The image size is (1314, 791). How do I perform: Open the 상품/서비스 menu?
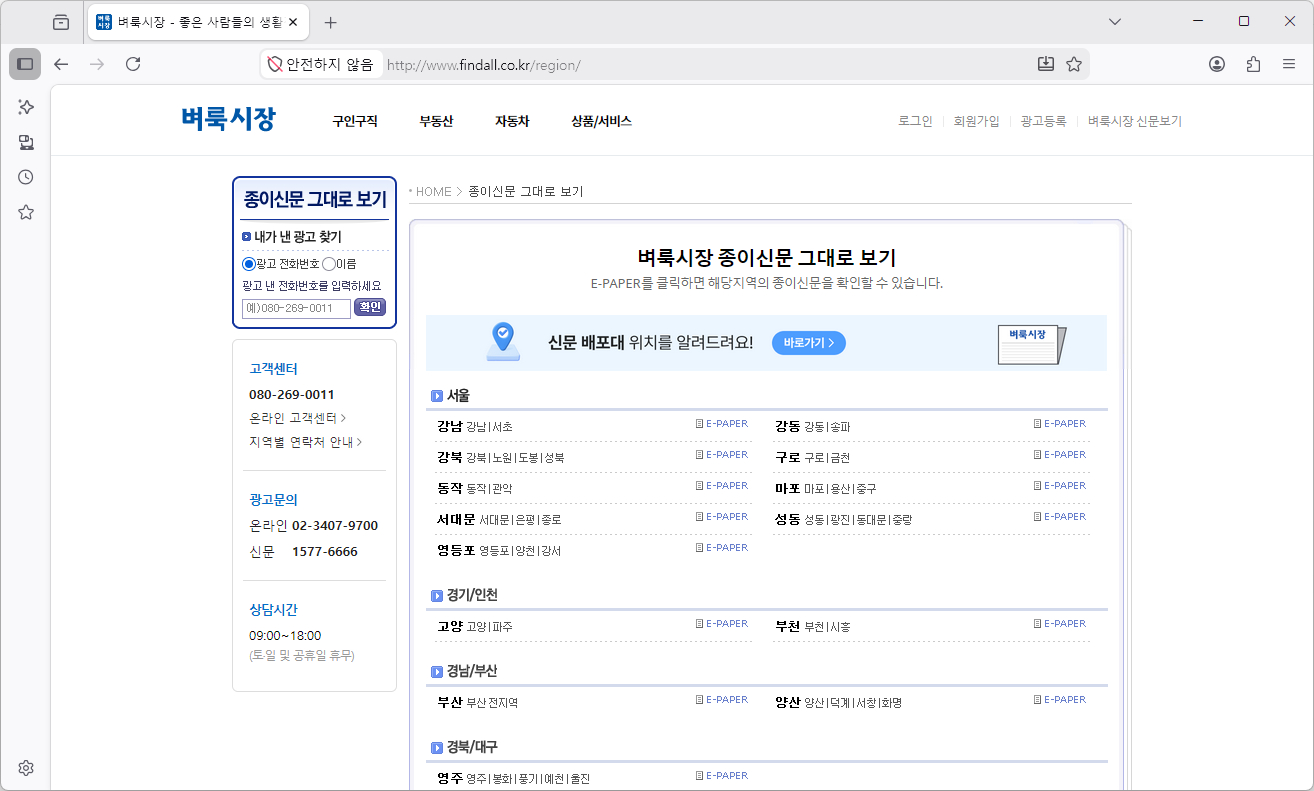point(601,121)
